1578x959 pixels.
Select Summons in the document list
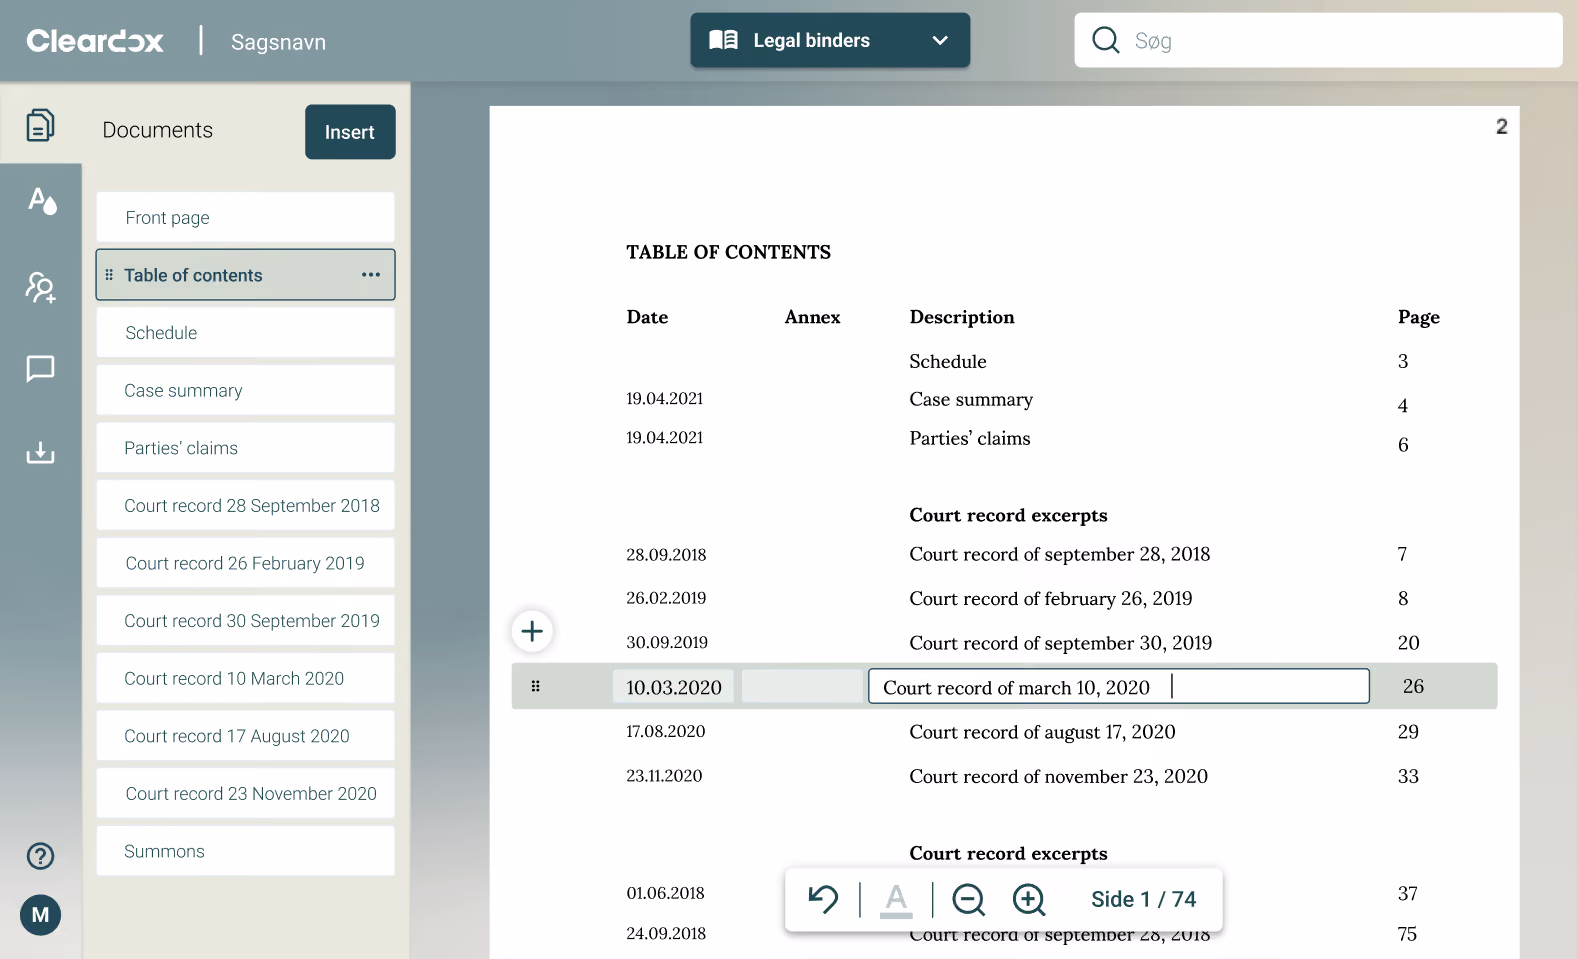pos(245,851)
